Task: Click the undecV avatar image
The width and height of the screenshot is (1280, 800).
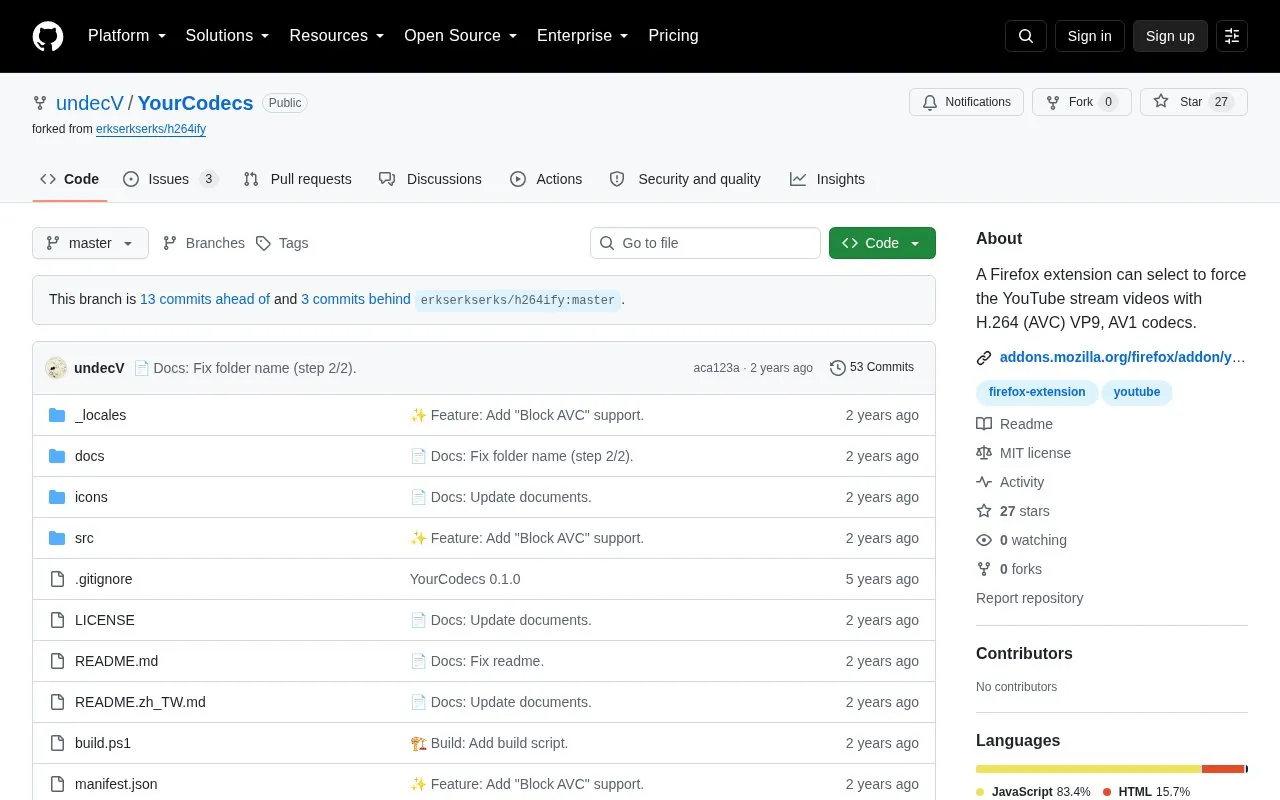Action: pyautogui.click(x=56, y=368)
